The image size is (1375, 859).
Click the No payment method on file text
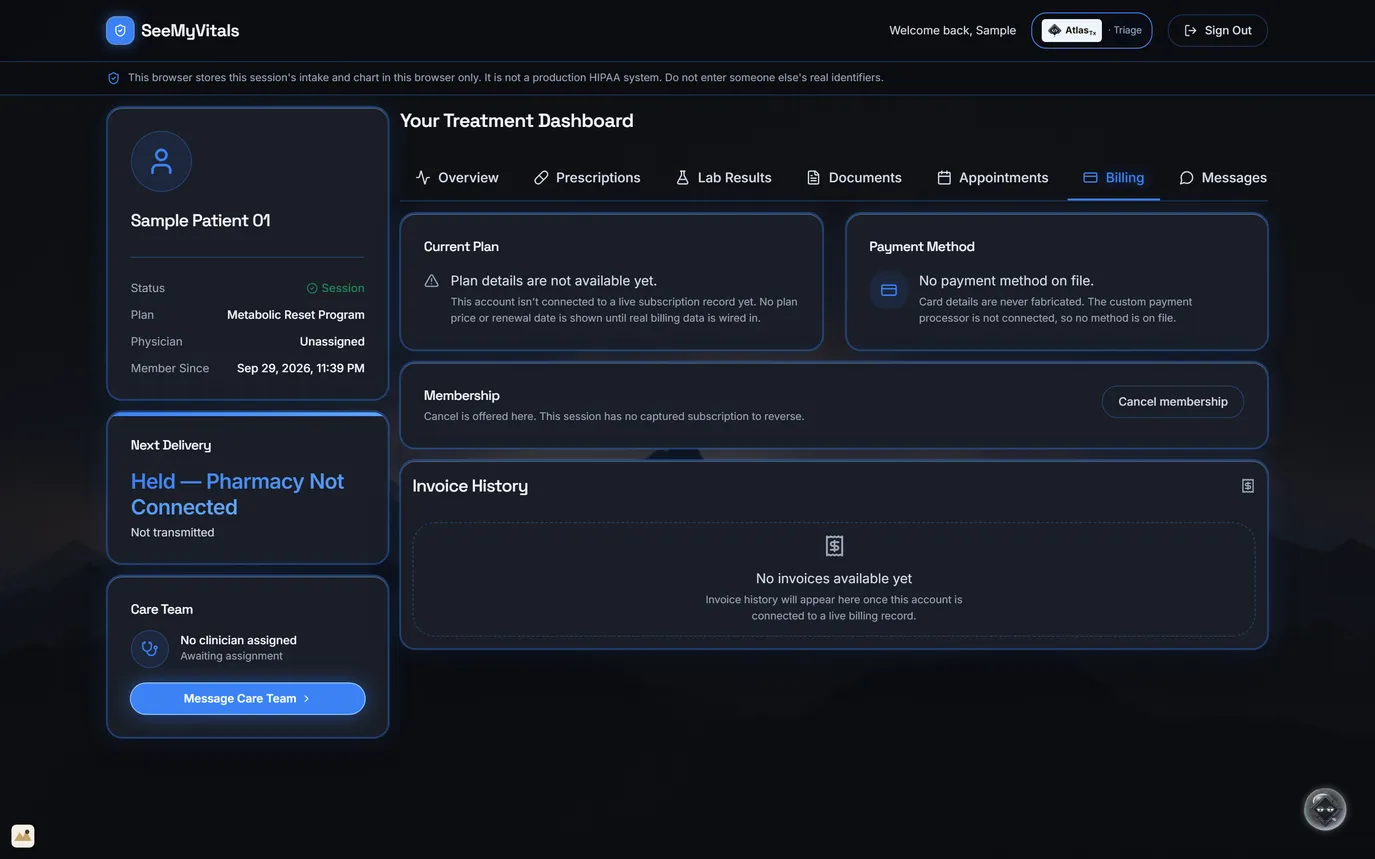[1007, 281]
